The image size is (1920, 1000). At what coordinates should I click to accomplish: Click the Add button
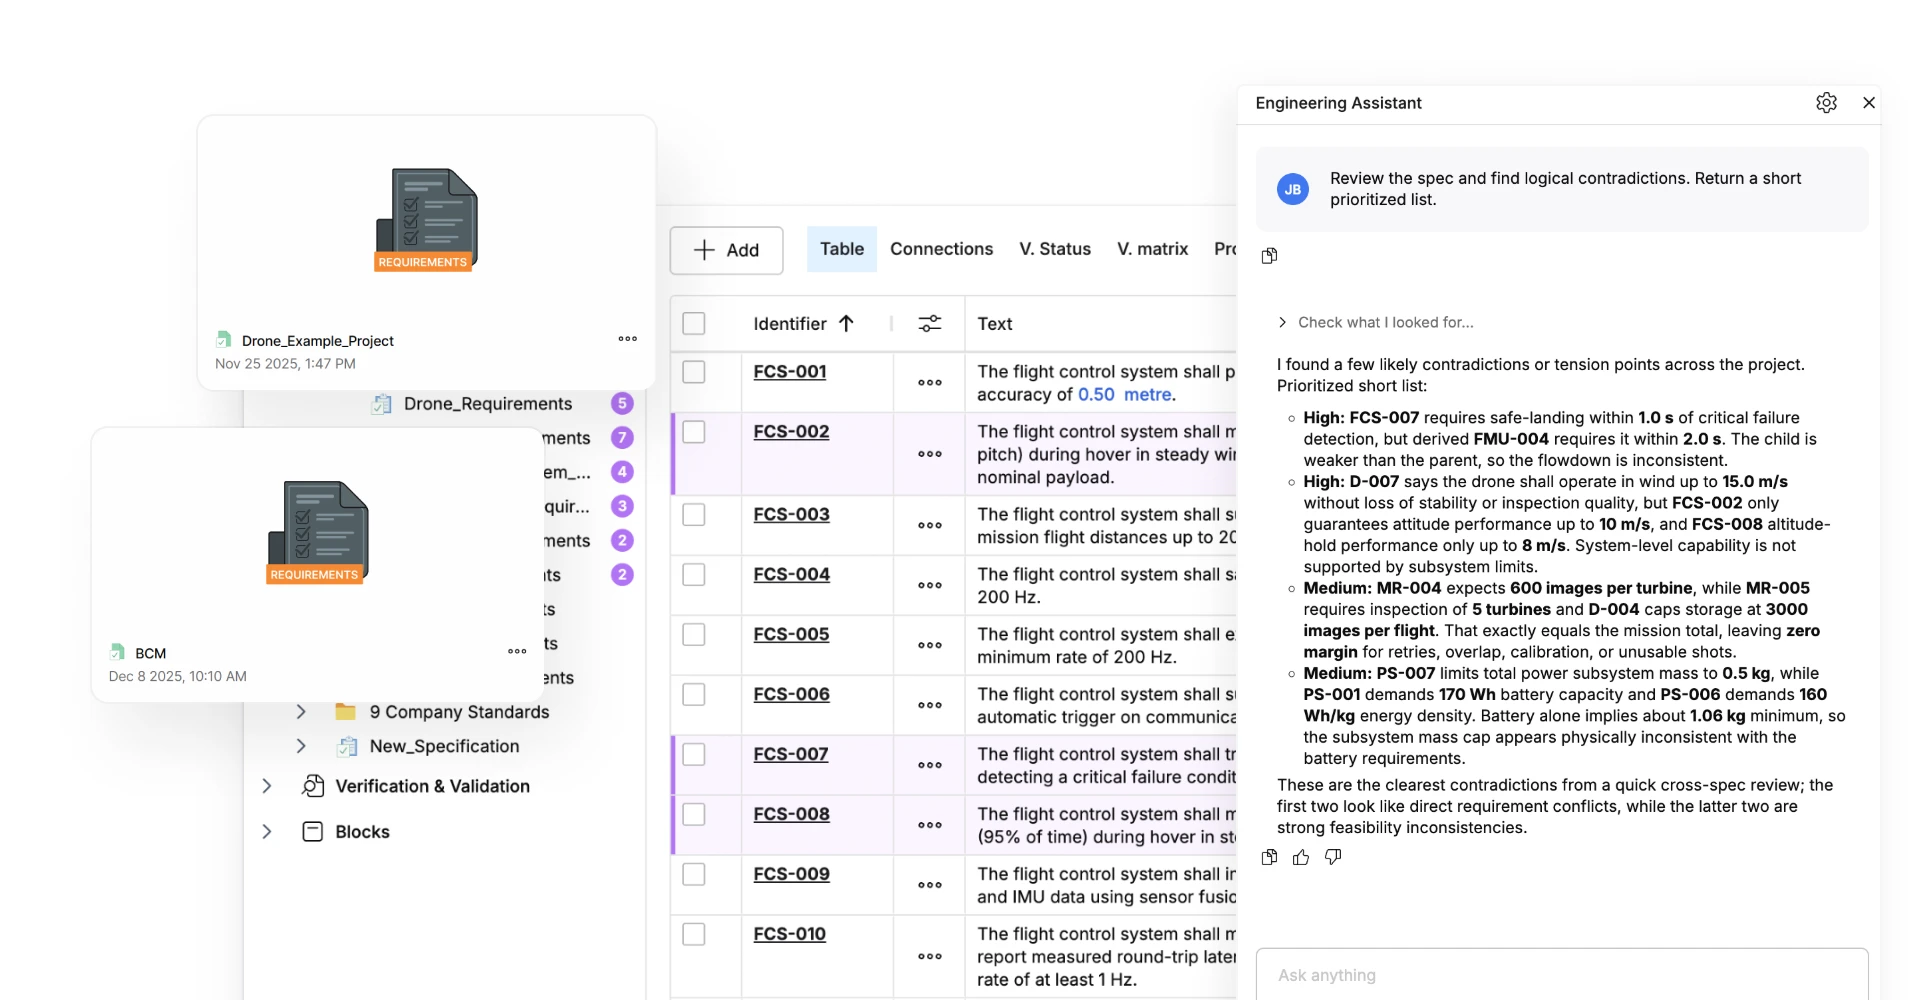[x=726, y=250]
